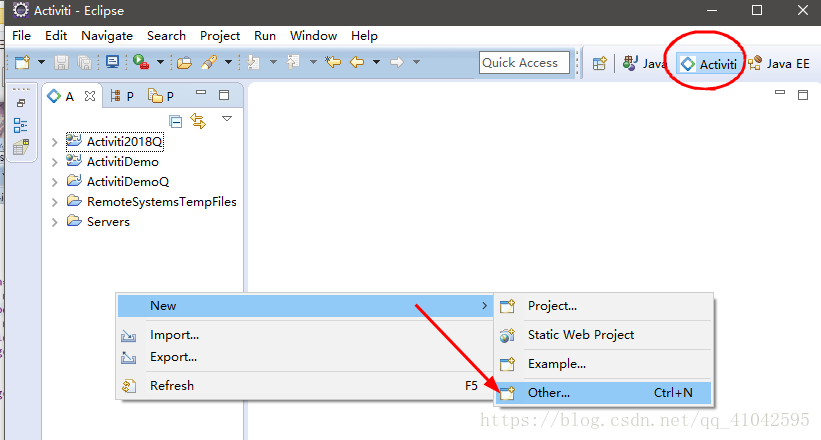Open the Search toolbar dropdown arrow

(x=228, y=62)
